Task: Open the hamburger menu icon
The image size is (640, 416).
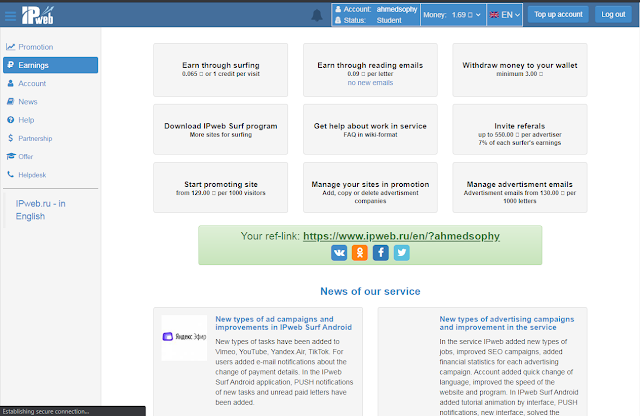Action: click(10, 16)
